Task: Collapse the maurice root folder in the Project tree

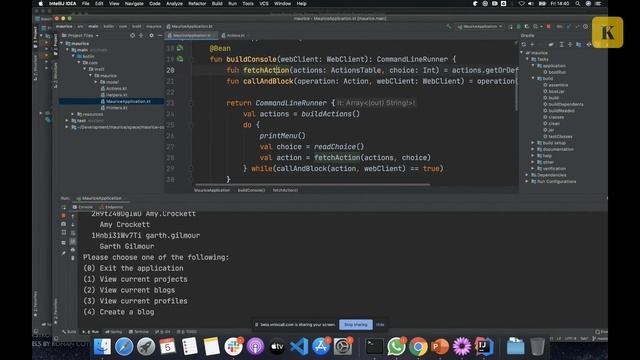Action: click(62, 43)
